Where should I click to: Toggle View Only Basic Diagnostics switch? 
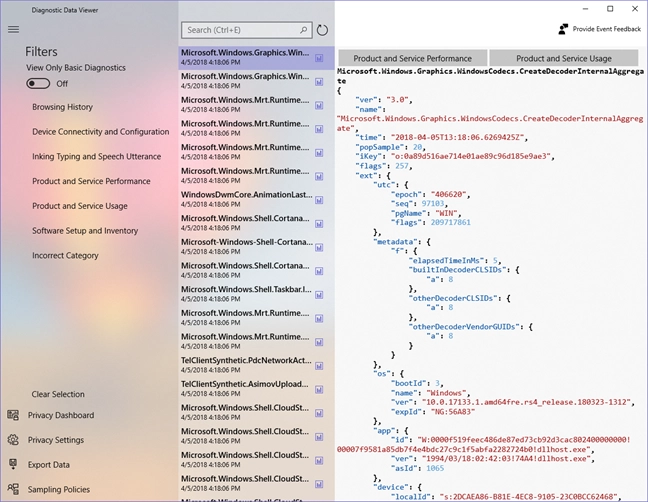pos(38,83)
